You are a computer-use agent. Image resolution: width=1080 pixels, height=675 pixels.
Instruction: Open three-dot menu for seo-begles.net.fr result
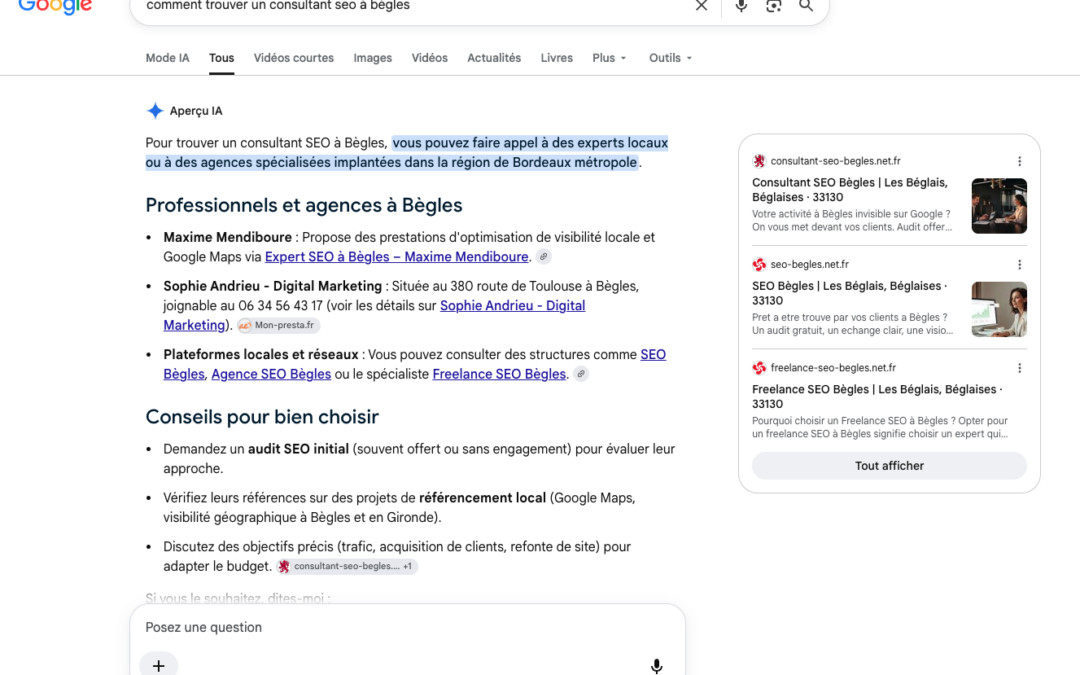pos(1019,264)
